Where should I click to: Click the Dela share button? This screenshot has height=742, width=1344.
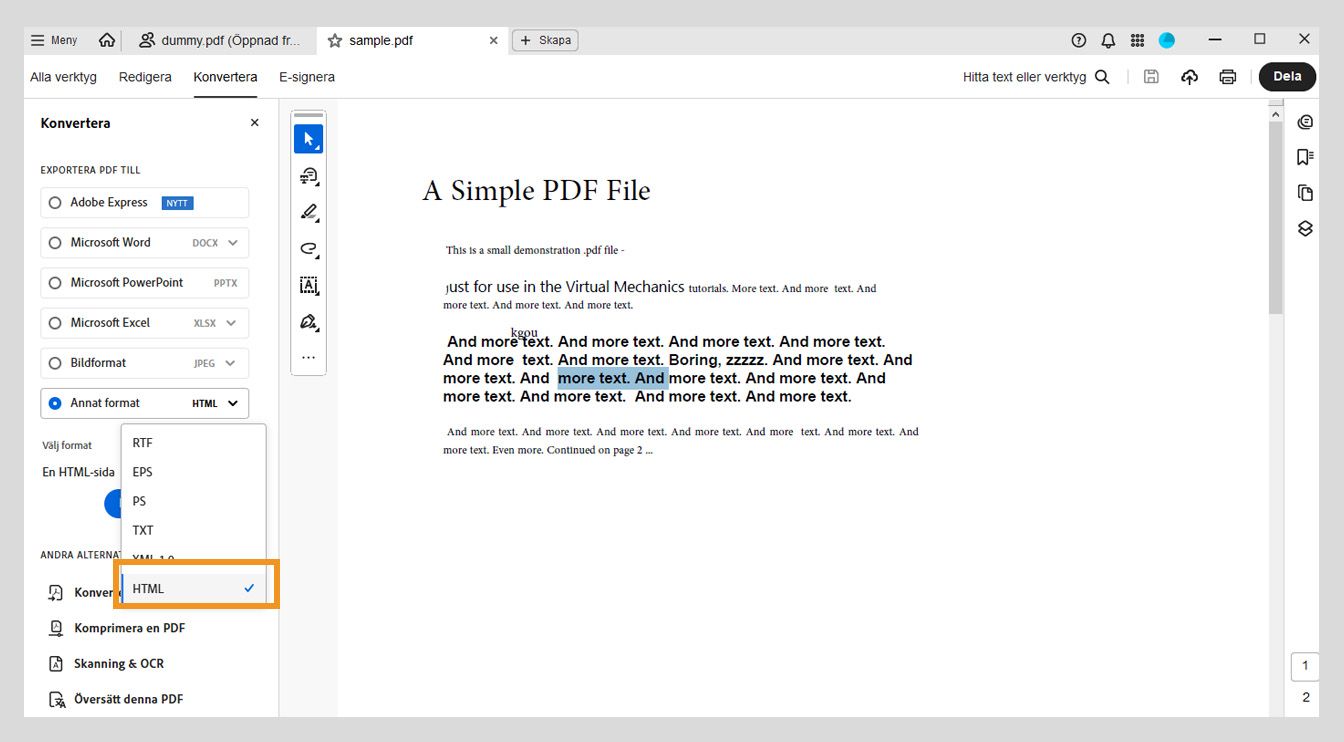point(1287,77)
